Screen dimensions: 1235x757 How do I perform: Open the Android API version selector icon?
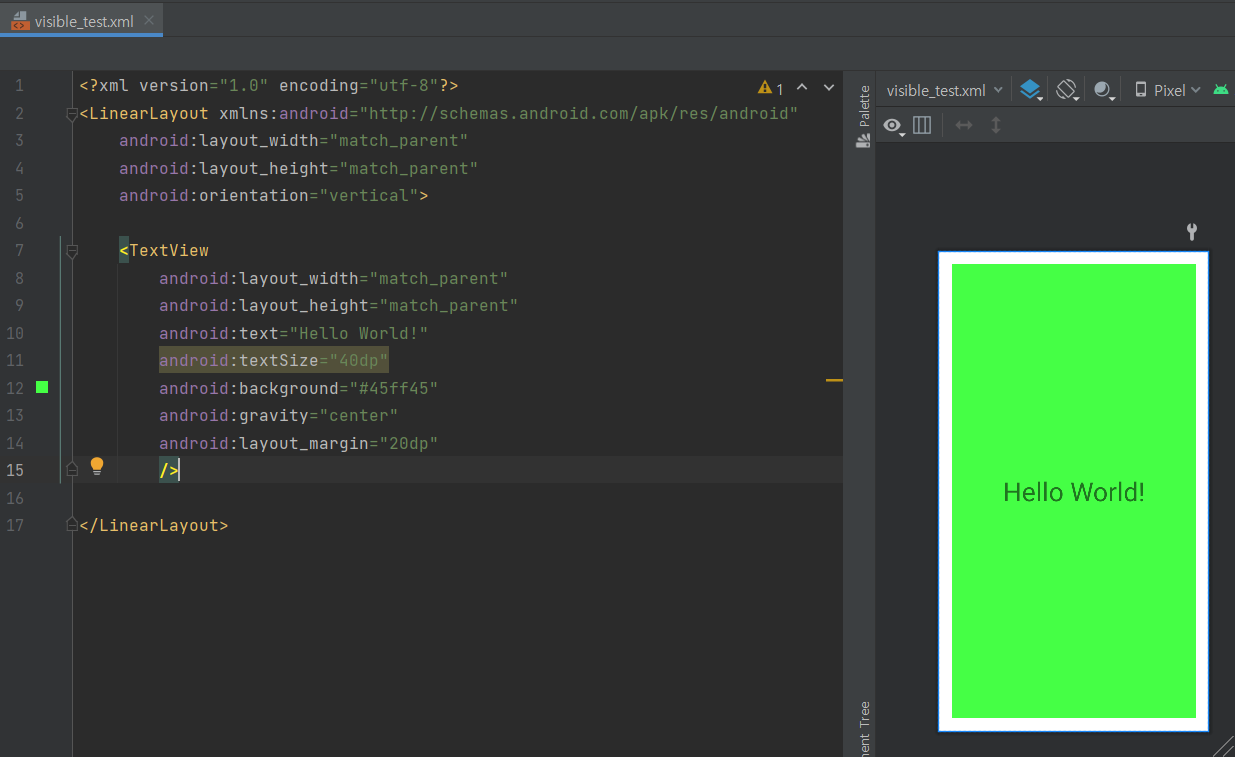tap(1221, 89)
